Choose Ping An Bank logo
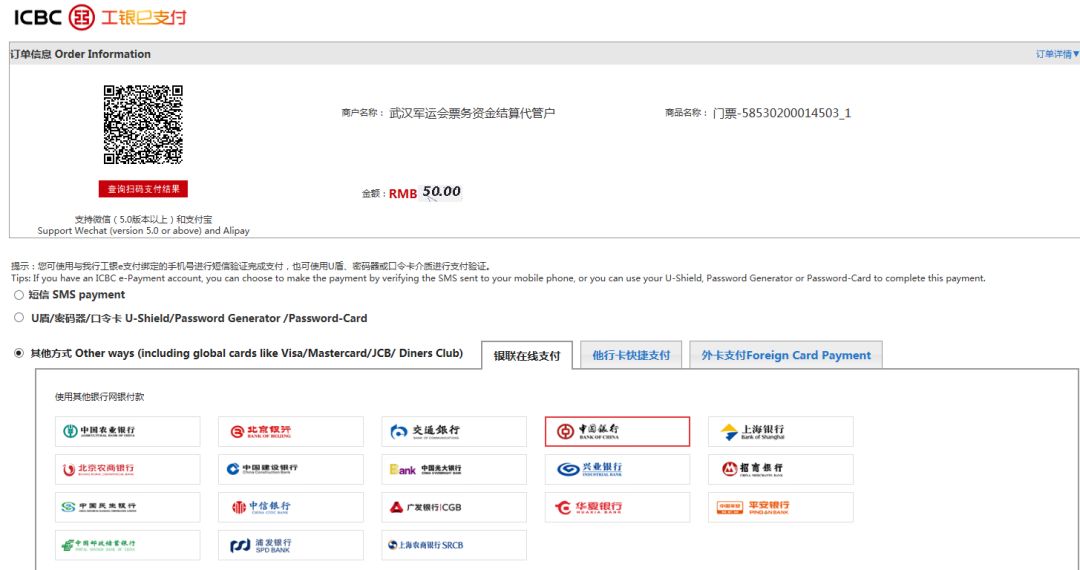1080x570 pixels. pyautogui.click(x=780, y=507)
